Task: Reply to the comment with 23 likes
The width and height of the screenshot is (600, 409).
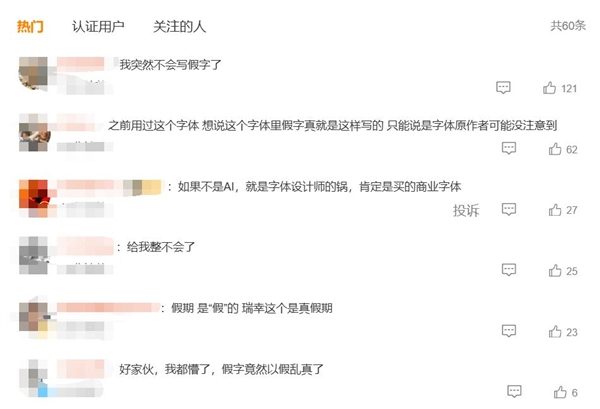Action: (x=509, y=331)
